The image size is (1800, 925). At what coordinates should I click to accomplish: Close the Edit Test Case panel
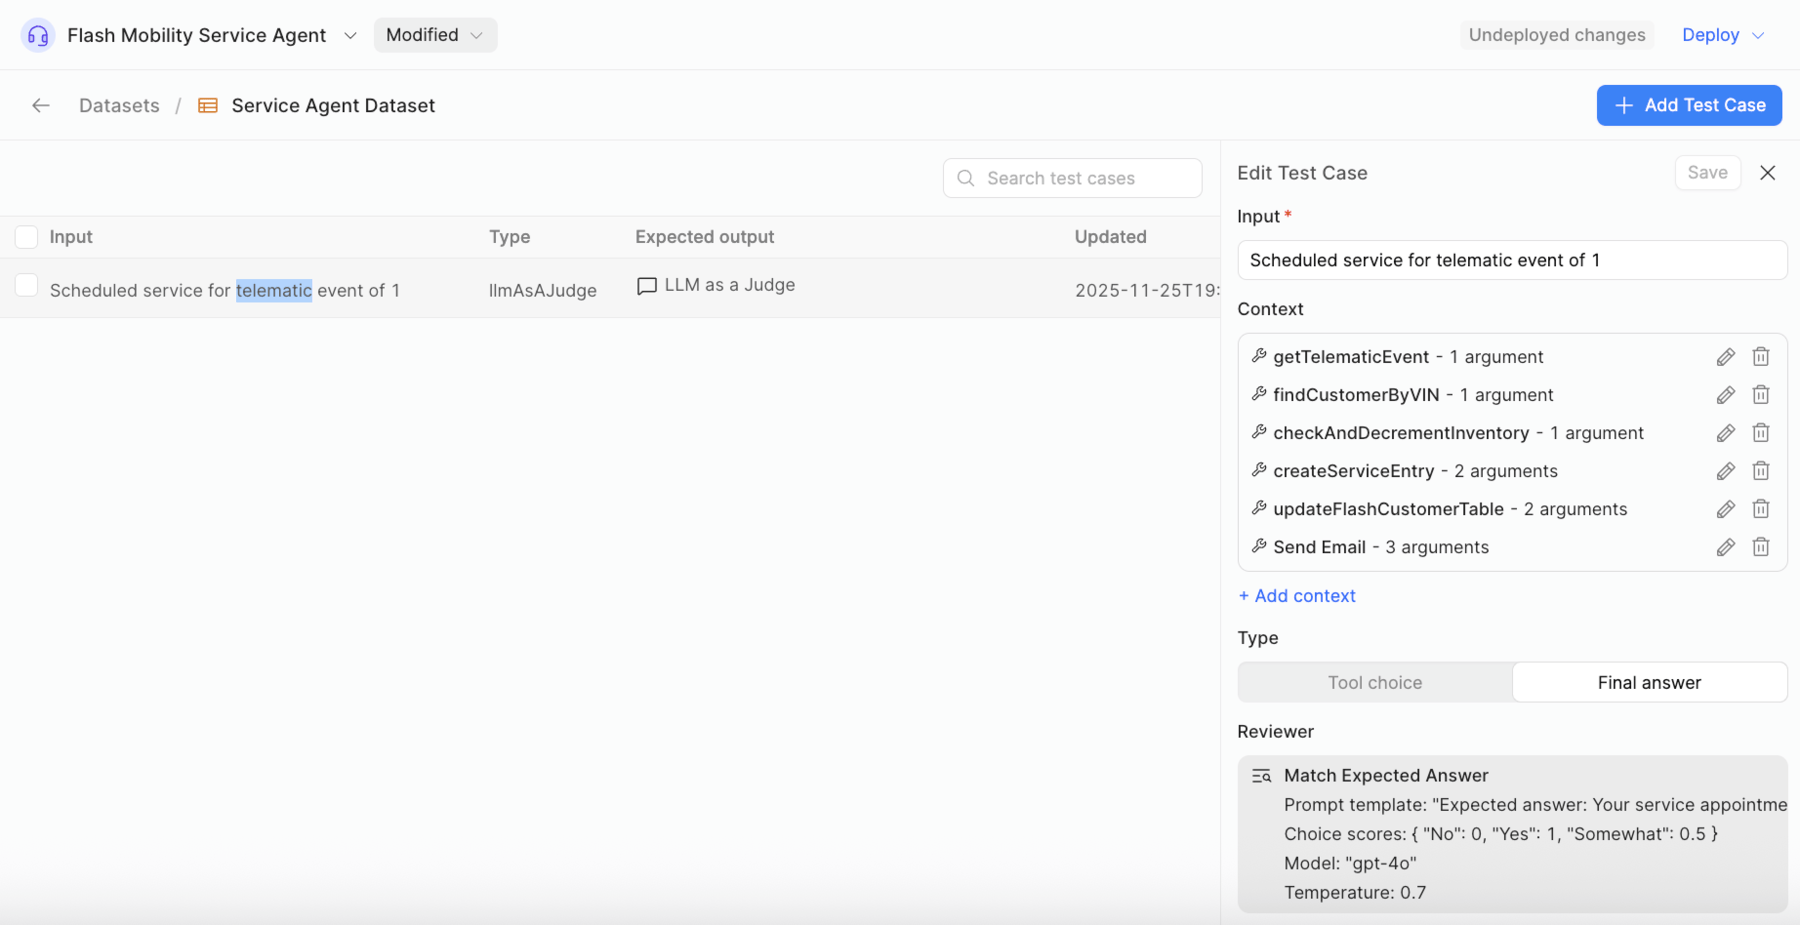tap(1767, 173)
